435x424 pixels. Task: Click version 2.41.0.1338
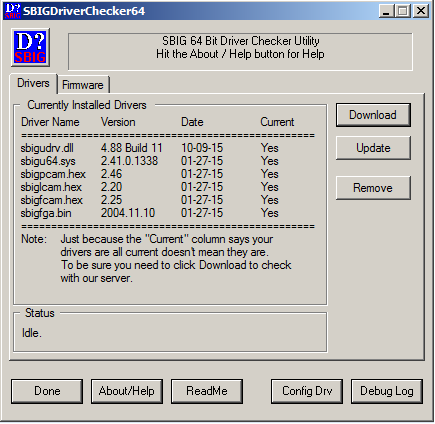tap(129, 161)
